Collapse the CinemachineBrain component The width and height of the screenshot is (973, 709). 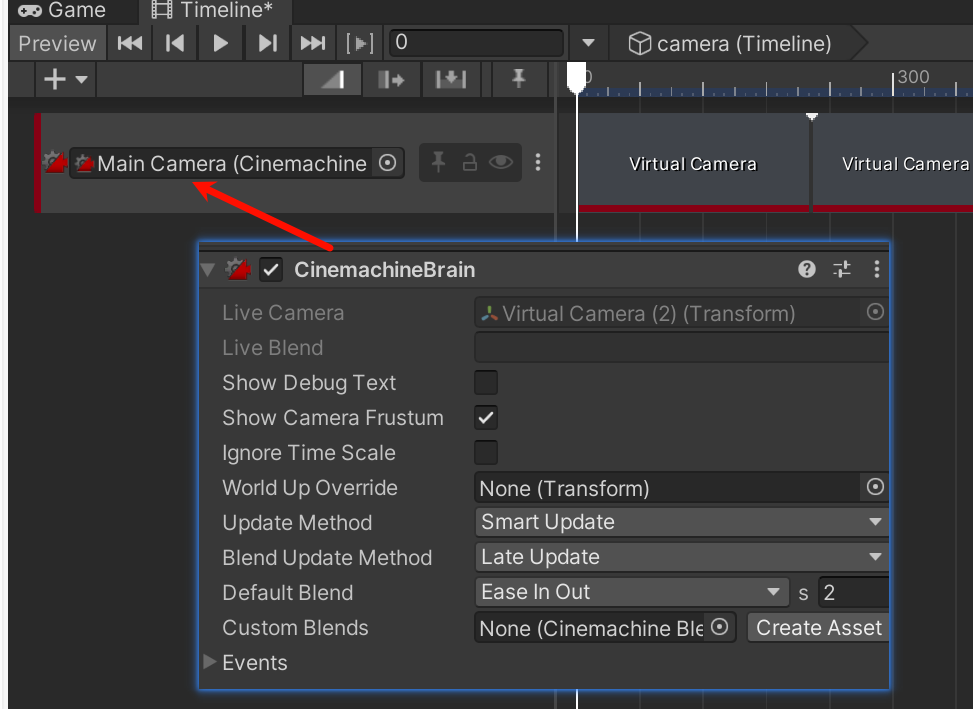click(208, 270)
